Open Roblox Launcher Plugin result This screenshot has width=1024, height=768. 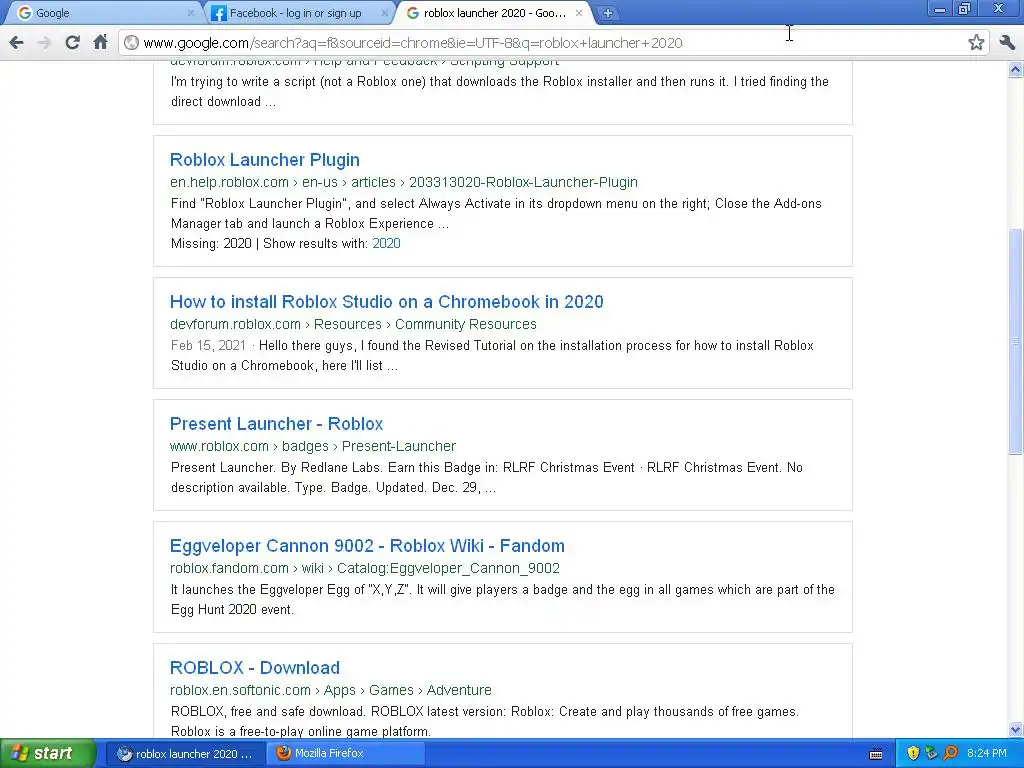click(x=264, y=160)
